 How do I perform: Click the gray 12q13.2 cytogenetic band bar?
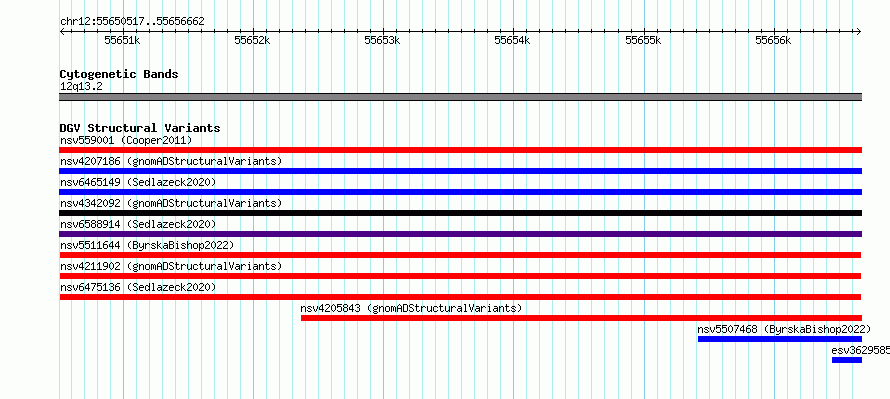point(461,97)
